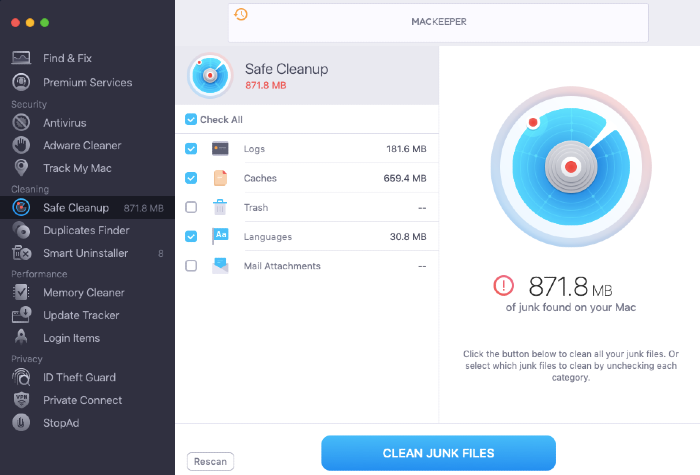Screen dimensions: 700x475
Task: Click the Trash bin icon in list
Action: (220, 207)
